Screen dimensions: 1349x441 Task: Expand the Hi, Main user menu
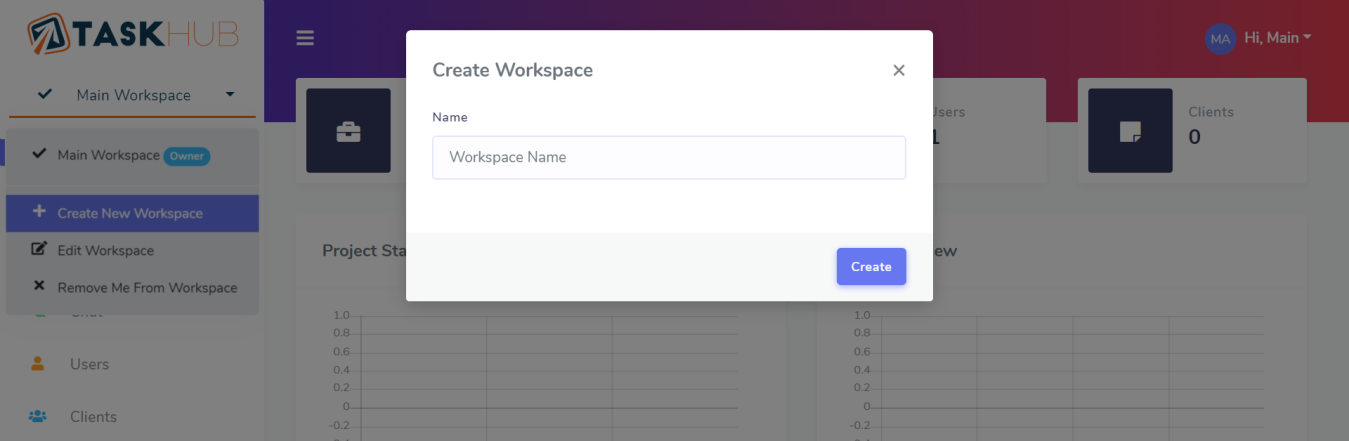pos(1277,38)
